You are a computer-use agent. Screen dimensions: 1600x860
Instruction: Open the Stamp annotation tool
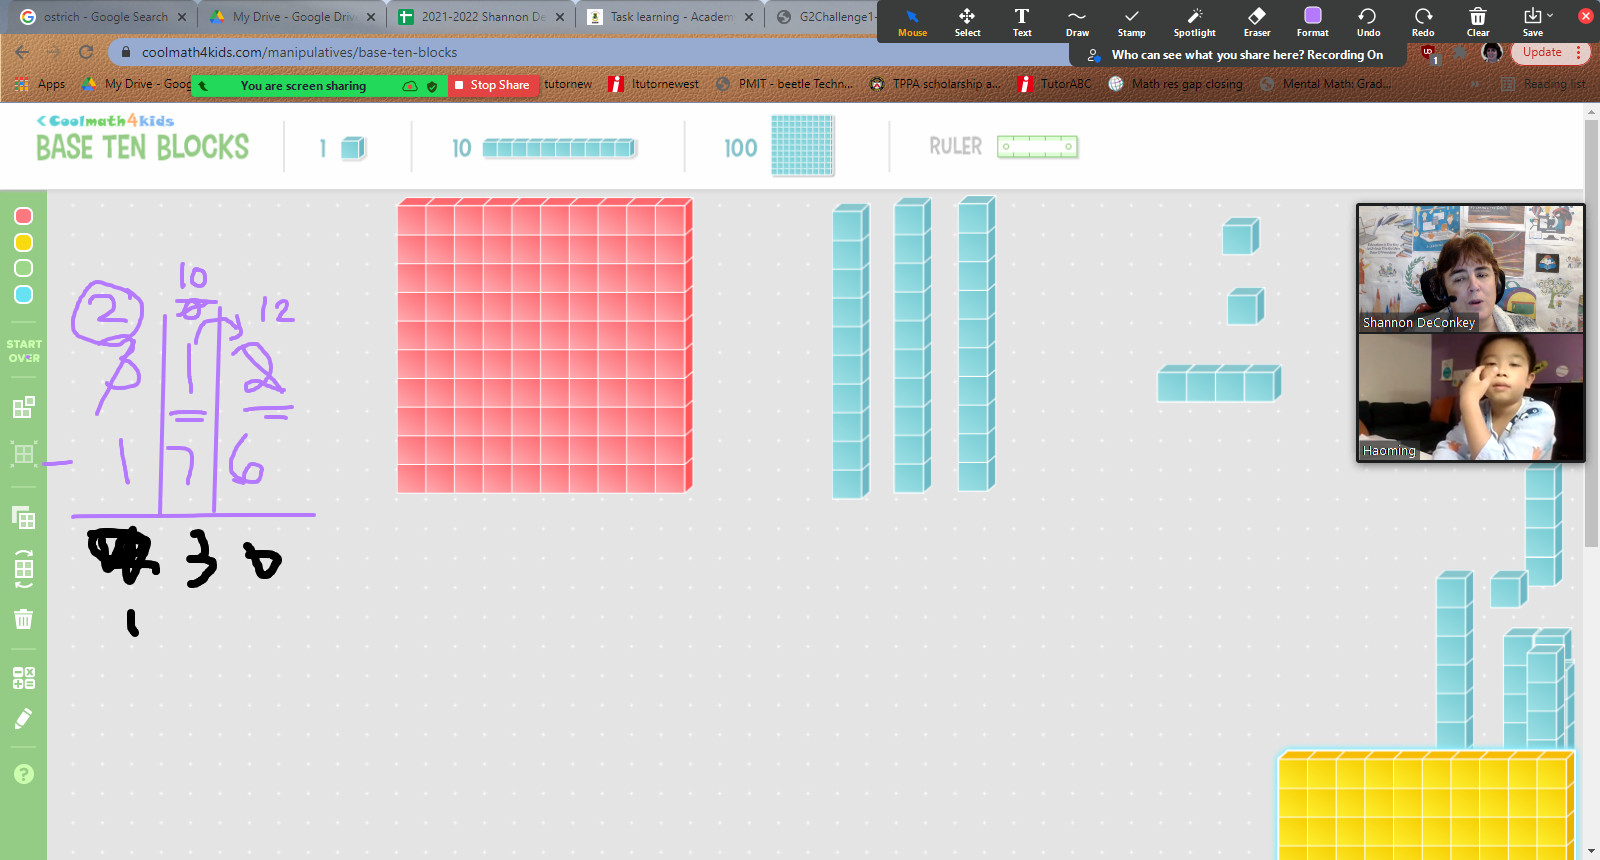[x=1131, y=22]
